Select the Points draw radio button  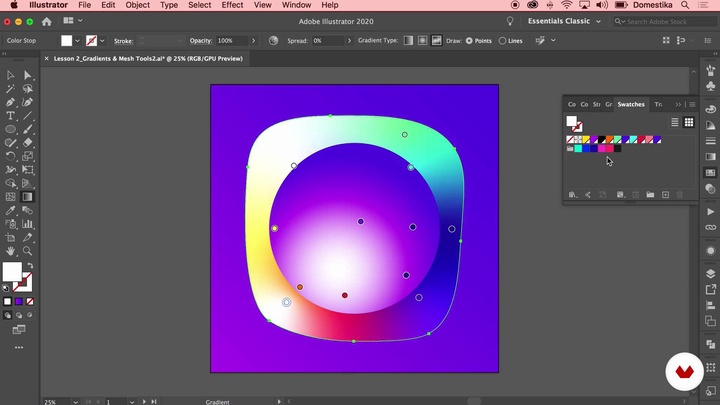pos(469,41)
